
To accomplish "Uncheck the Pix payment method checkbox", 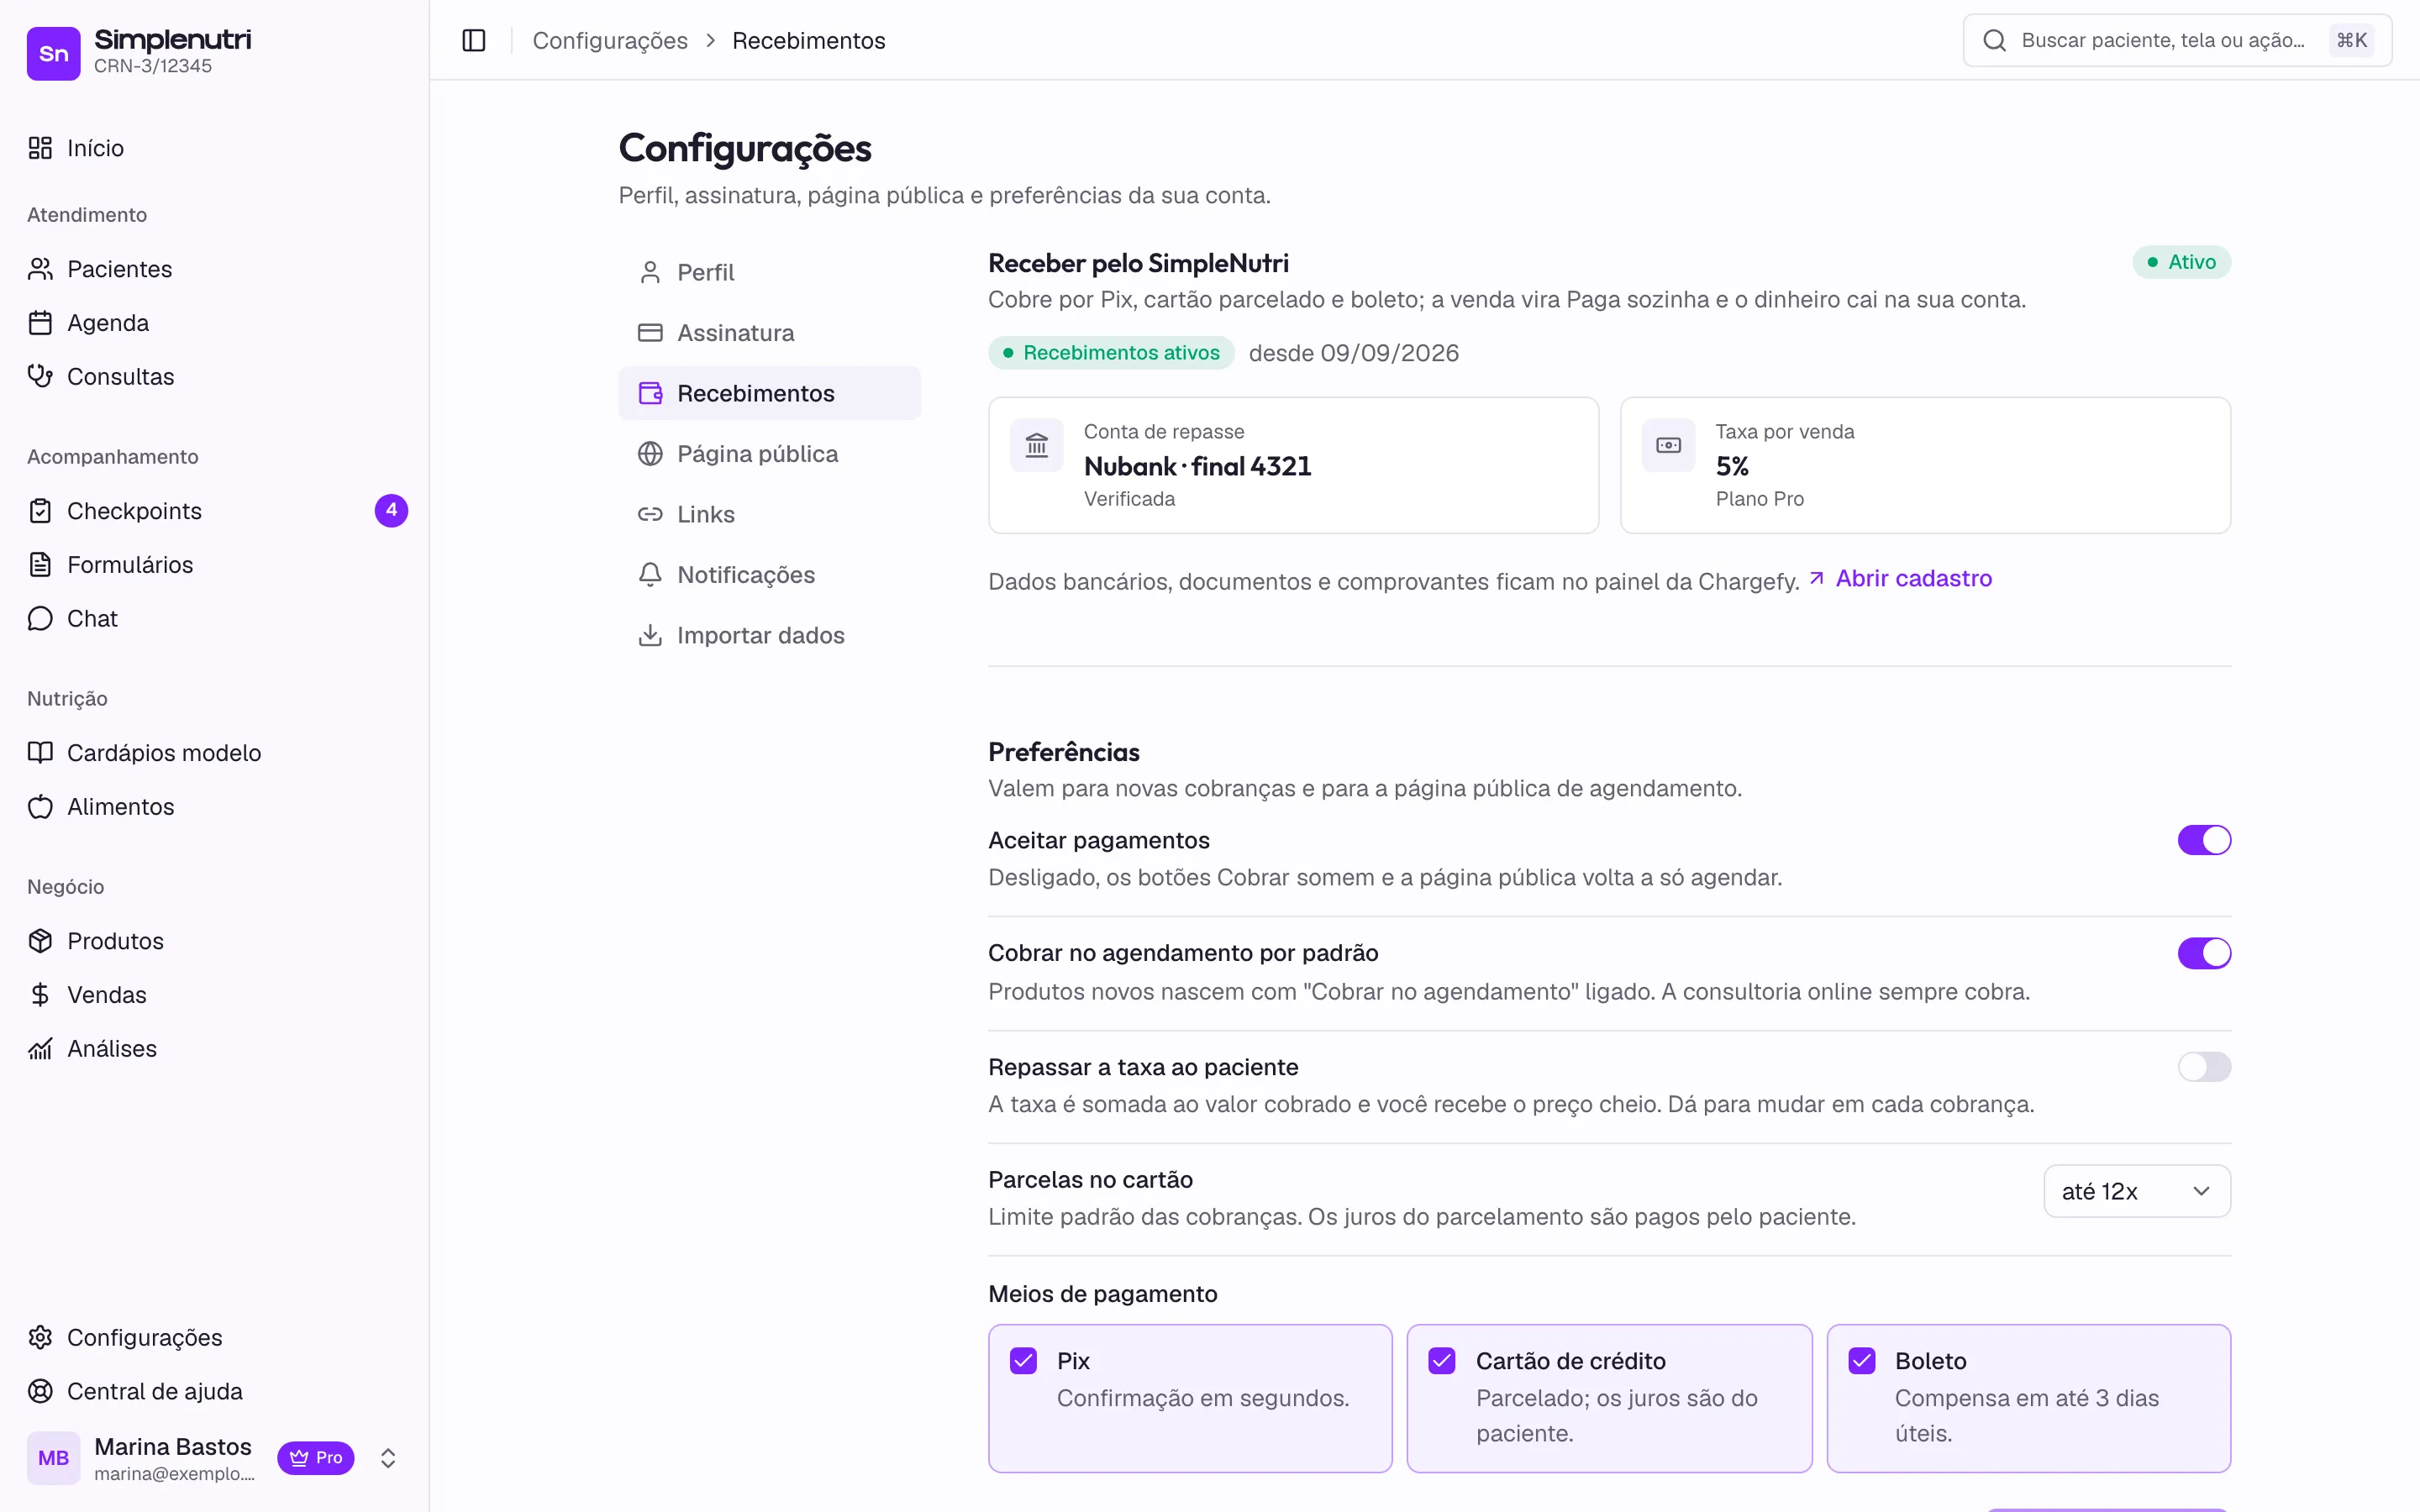I will click(x=1023, y=1361).
